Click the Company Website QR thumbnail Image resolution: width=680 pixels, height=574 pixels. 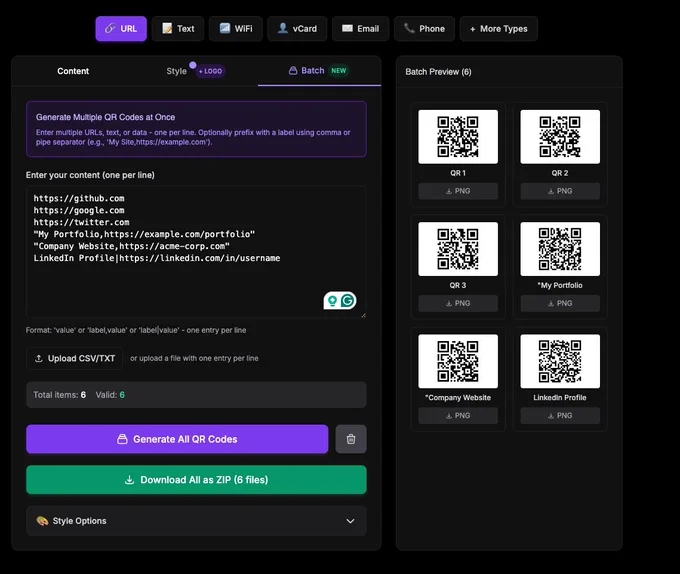click(458, 361)
